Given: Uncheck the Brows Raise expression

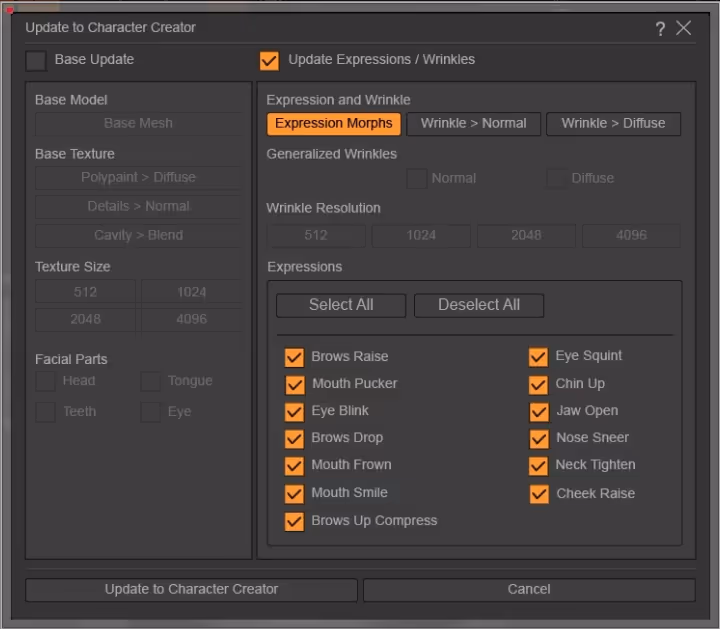Looking at the screenshot, I should [294, 357].
